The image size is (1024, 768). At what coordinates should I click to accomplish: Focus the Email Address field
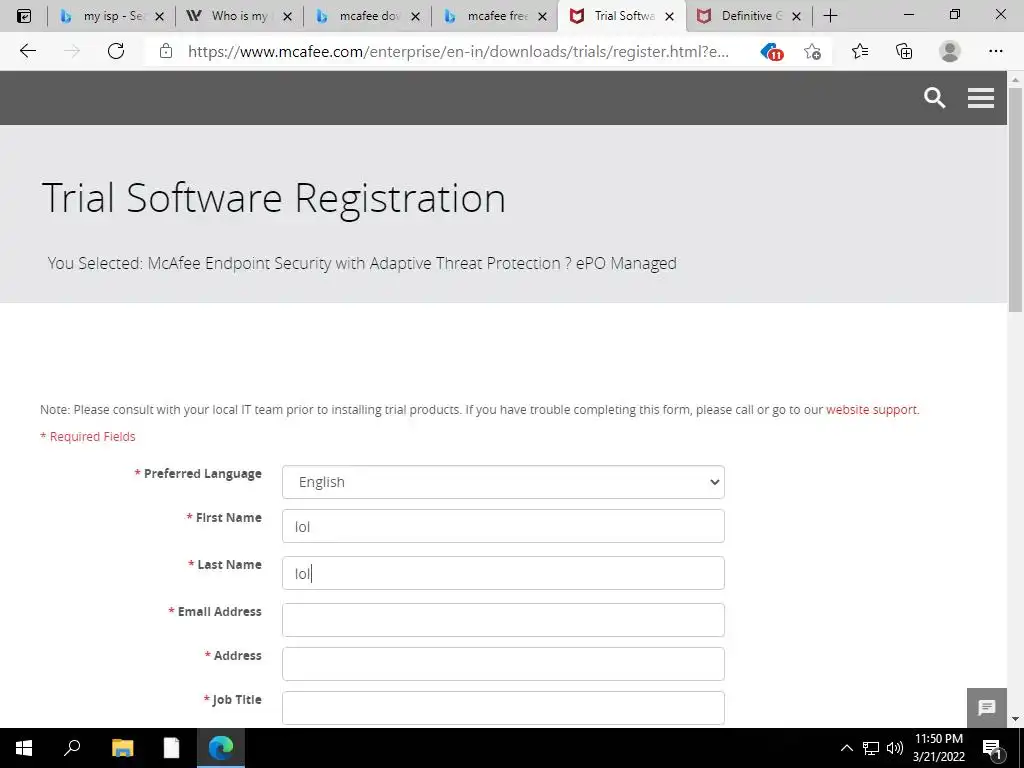503,620
